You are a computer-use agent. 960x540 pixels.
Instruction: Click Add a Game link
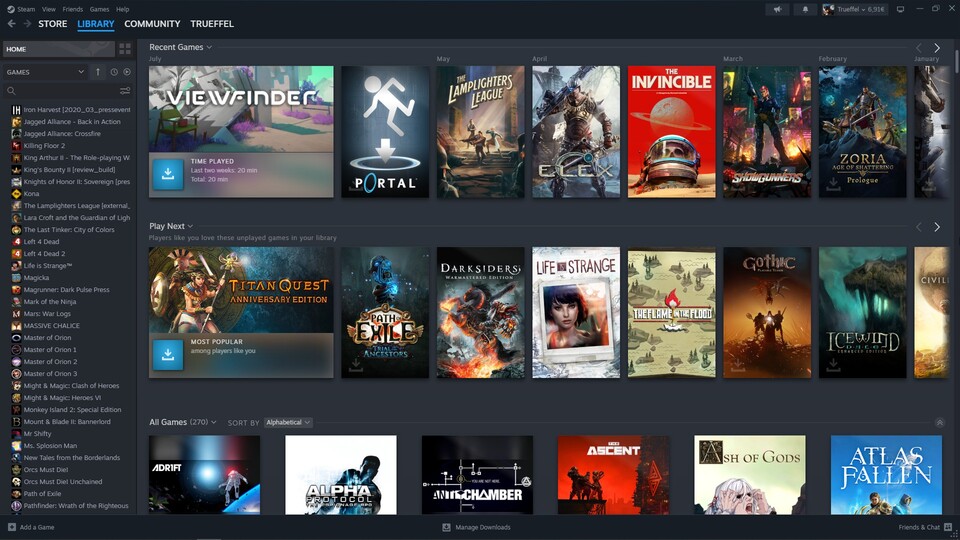pyautogui.click(x=37, y=527)
